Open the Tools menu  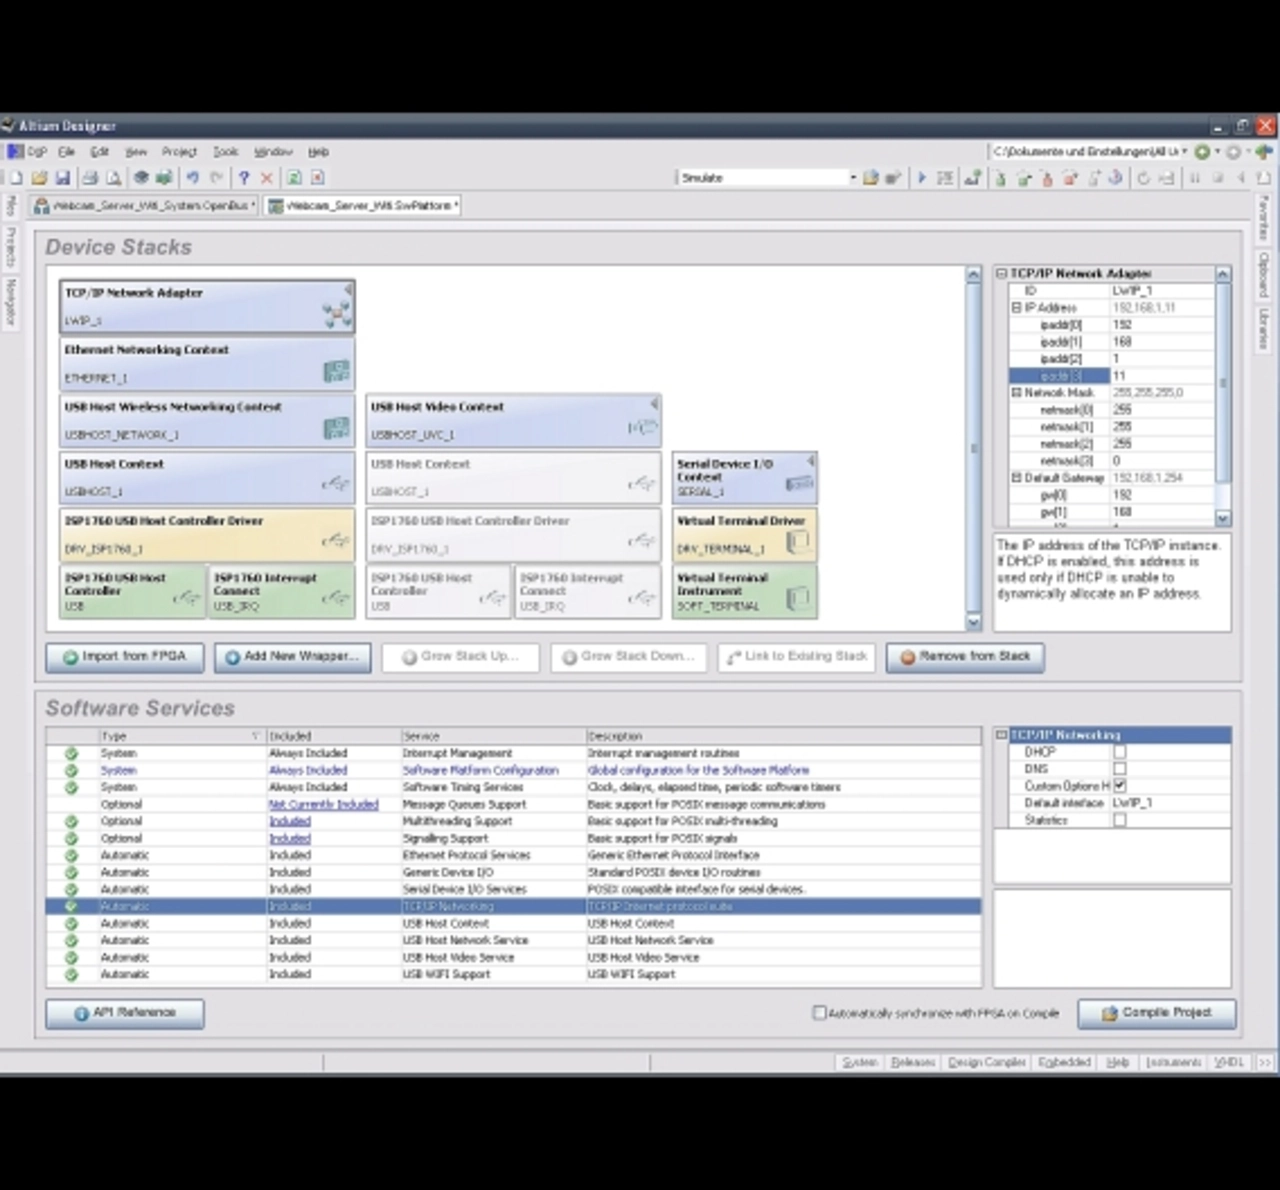(225, 152)
